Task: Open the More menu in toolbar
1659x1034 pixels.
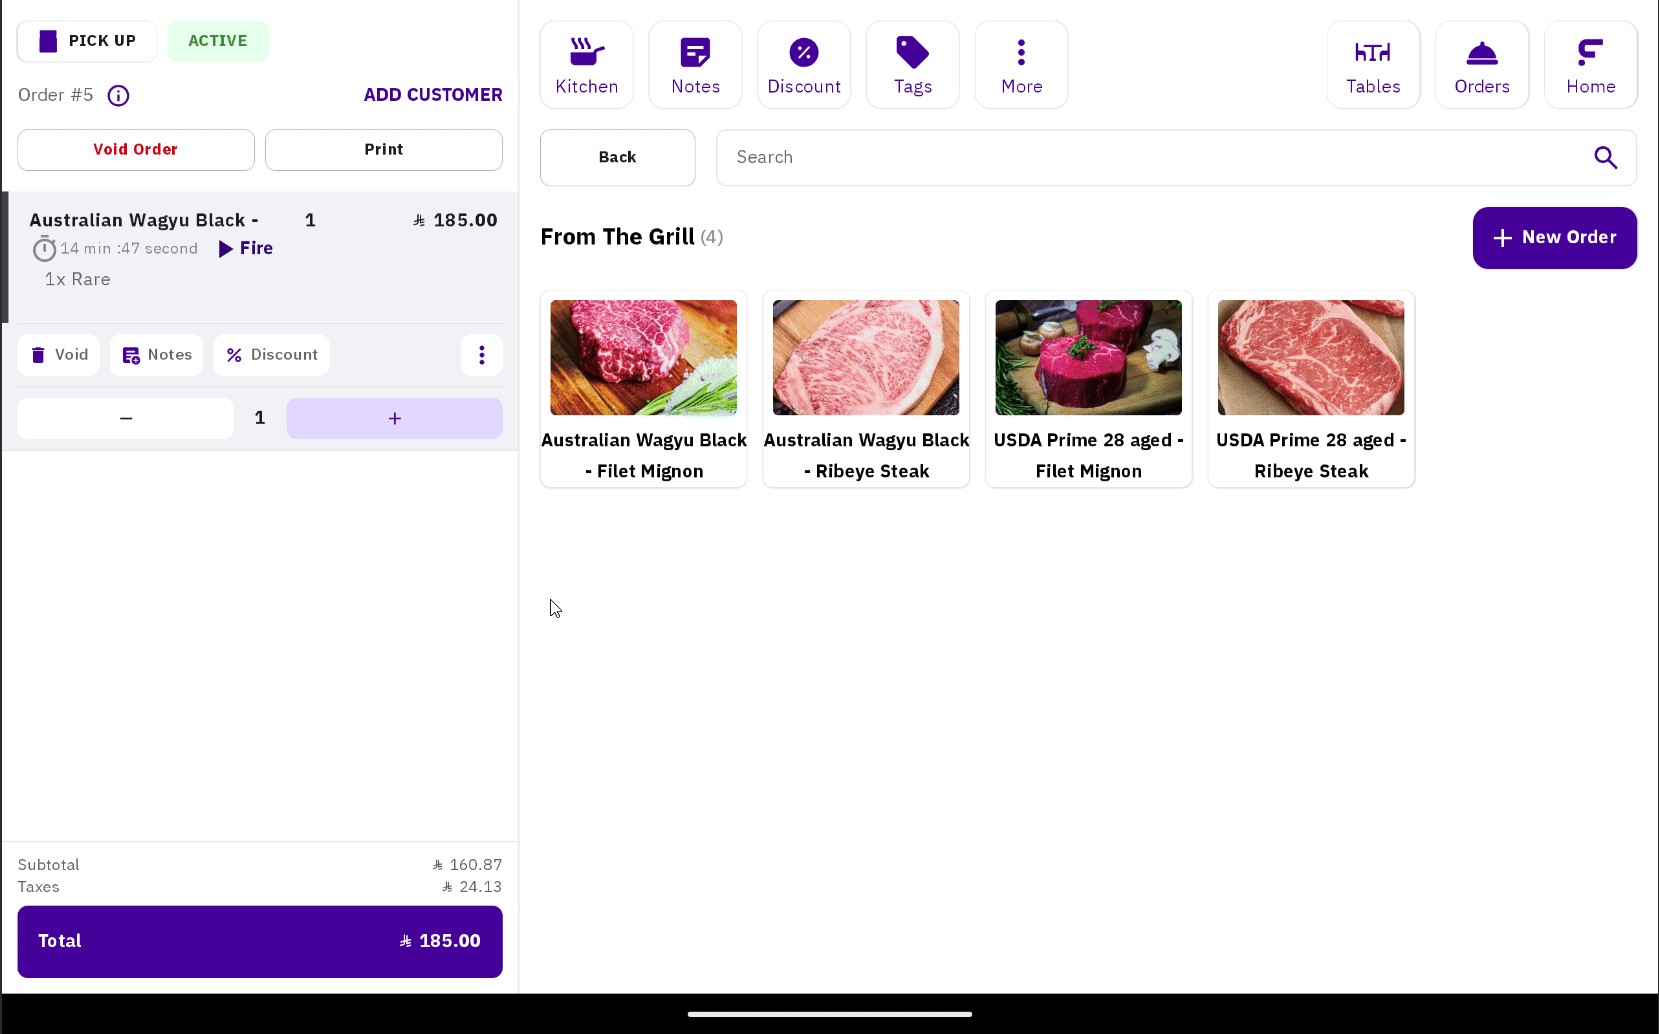Action: (1021, 65)
